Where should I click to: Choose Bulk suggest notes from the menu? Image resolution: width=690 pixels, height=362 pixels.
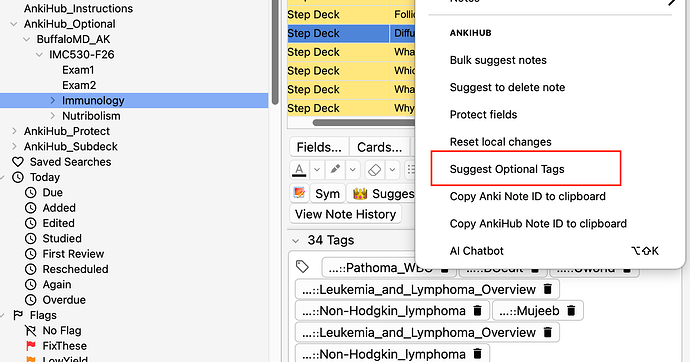click(498, 60)
